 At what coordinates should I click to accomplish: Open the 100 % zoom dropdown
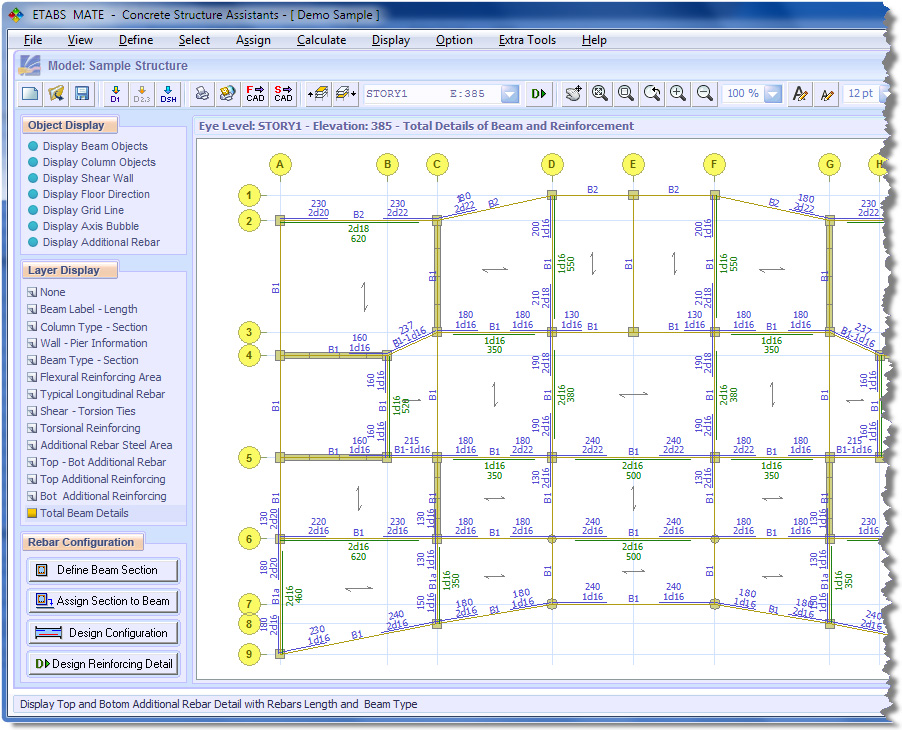[x=772, y=94]
